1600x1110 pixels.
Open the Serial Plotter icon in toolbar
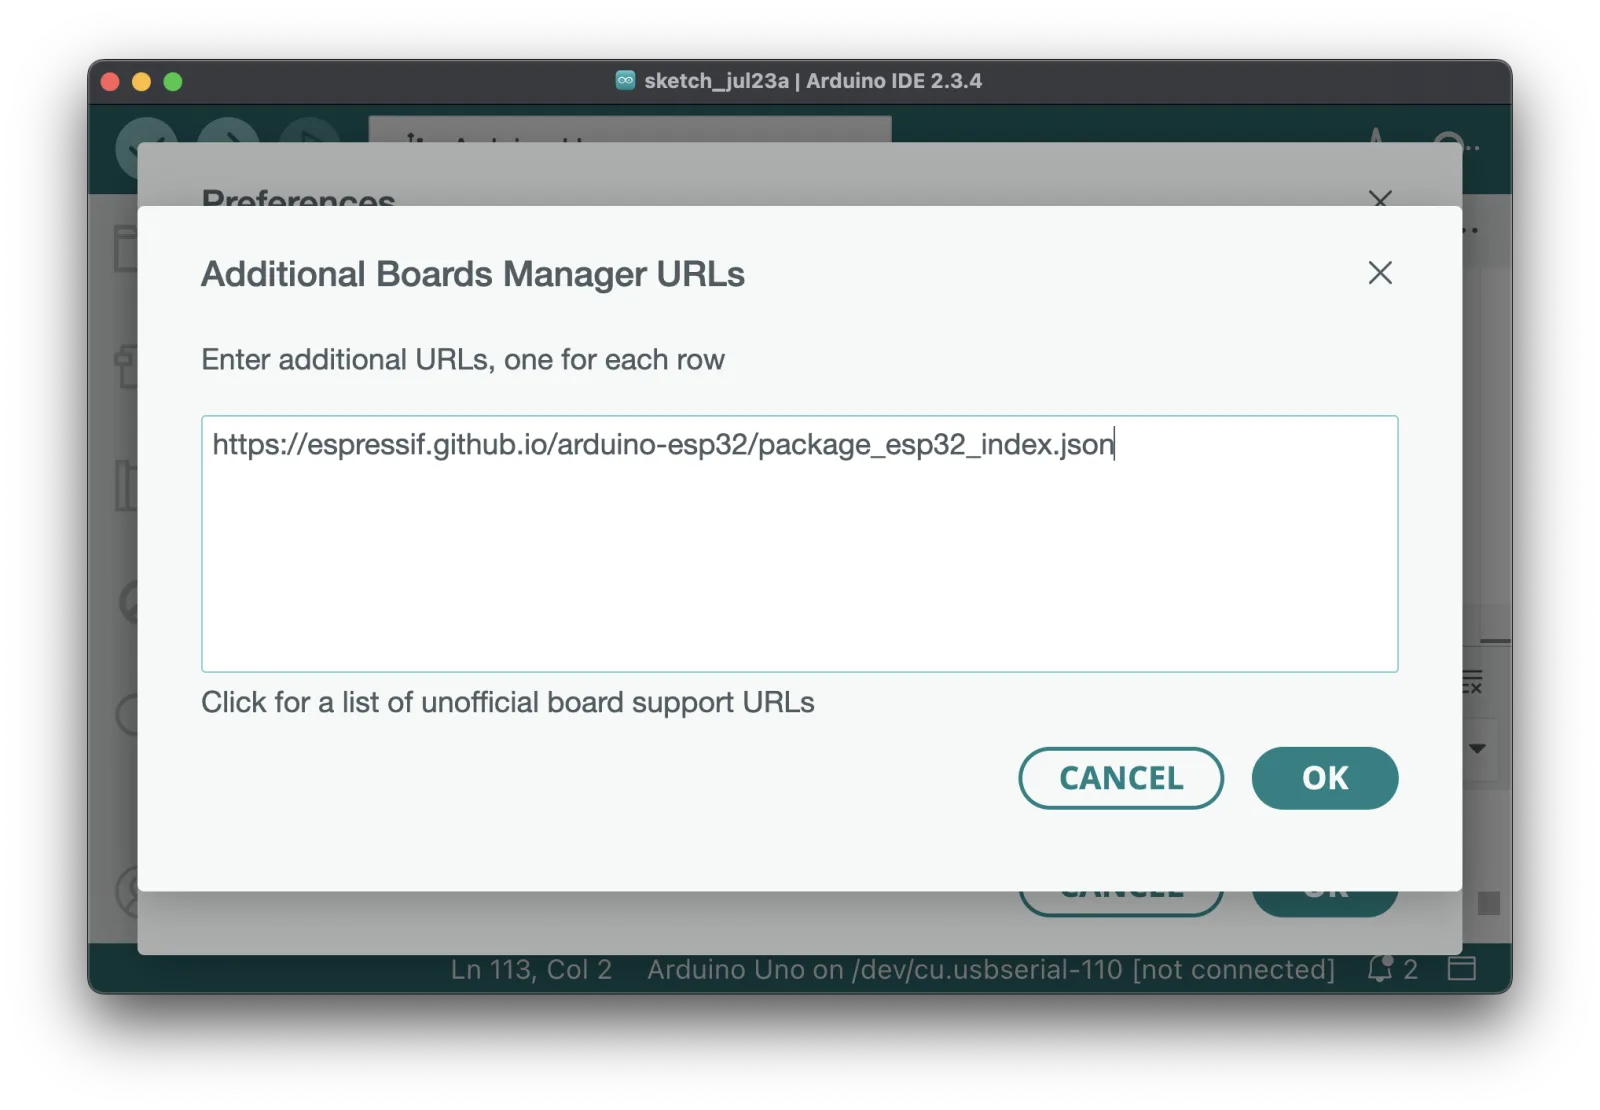[x=1376, y=134]
